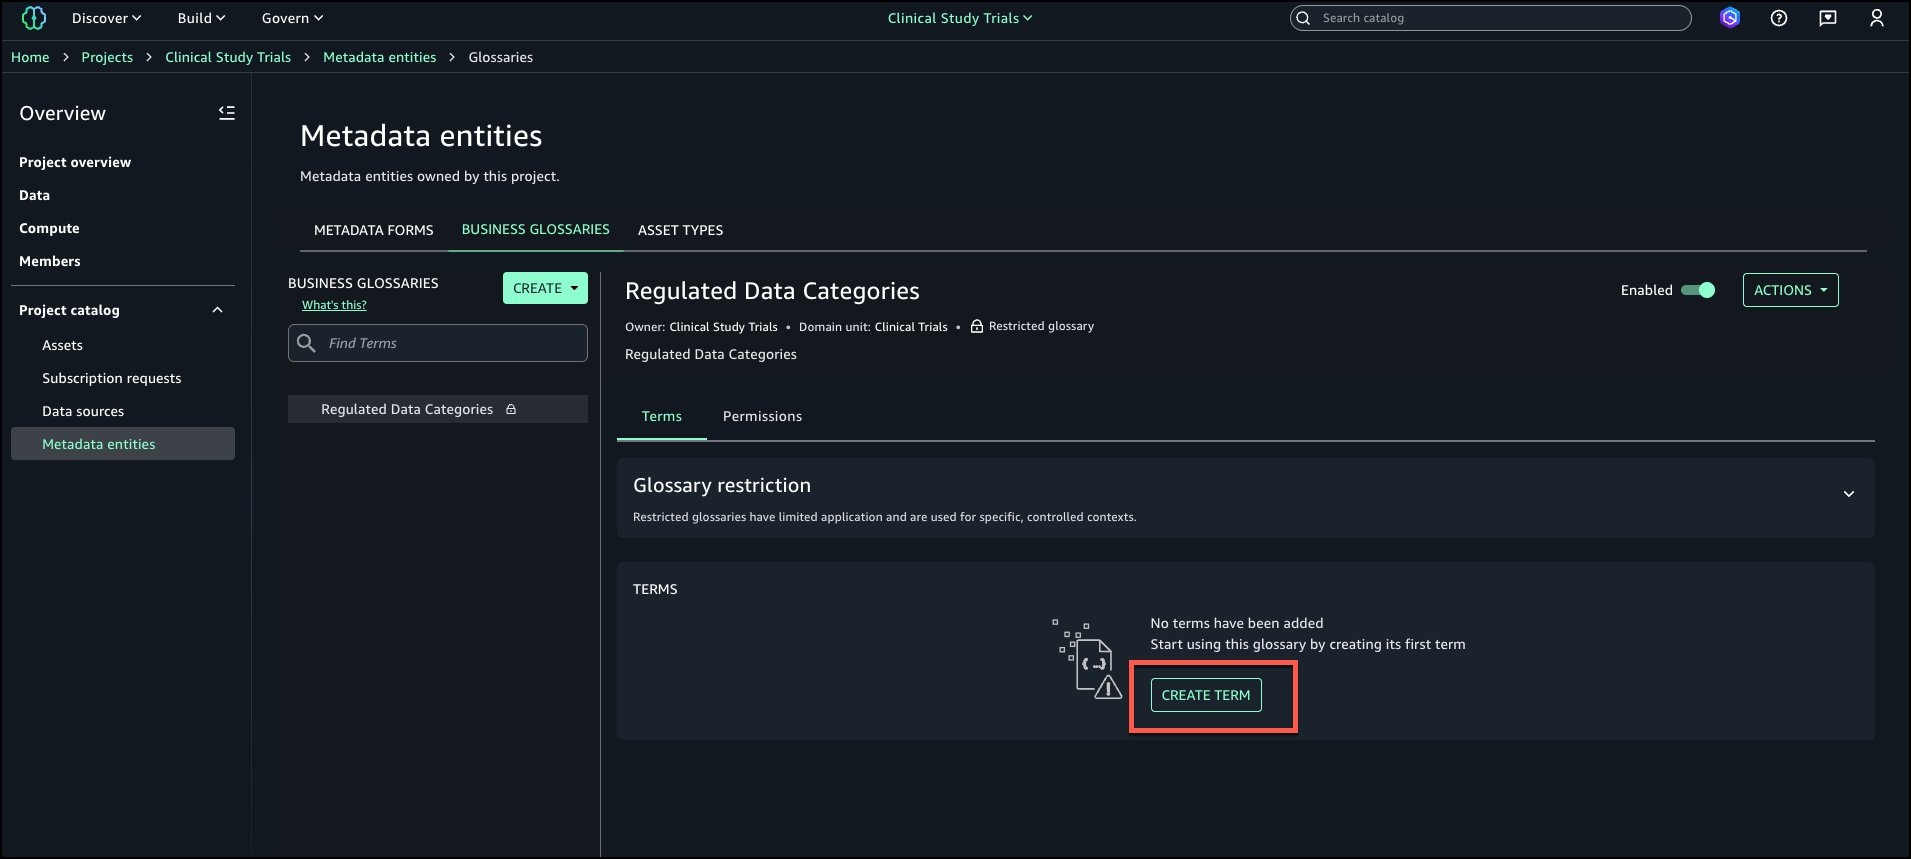The image size is (1911, 859).
Task: Open the Govern menu
Action: pos(292,18)
